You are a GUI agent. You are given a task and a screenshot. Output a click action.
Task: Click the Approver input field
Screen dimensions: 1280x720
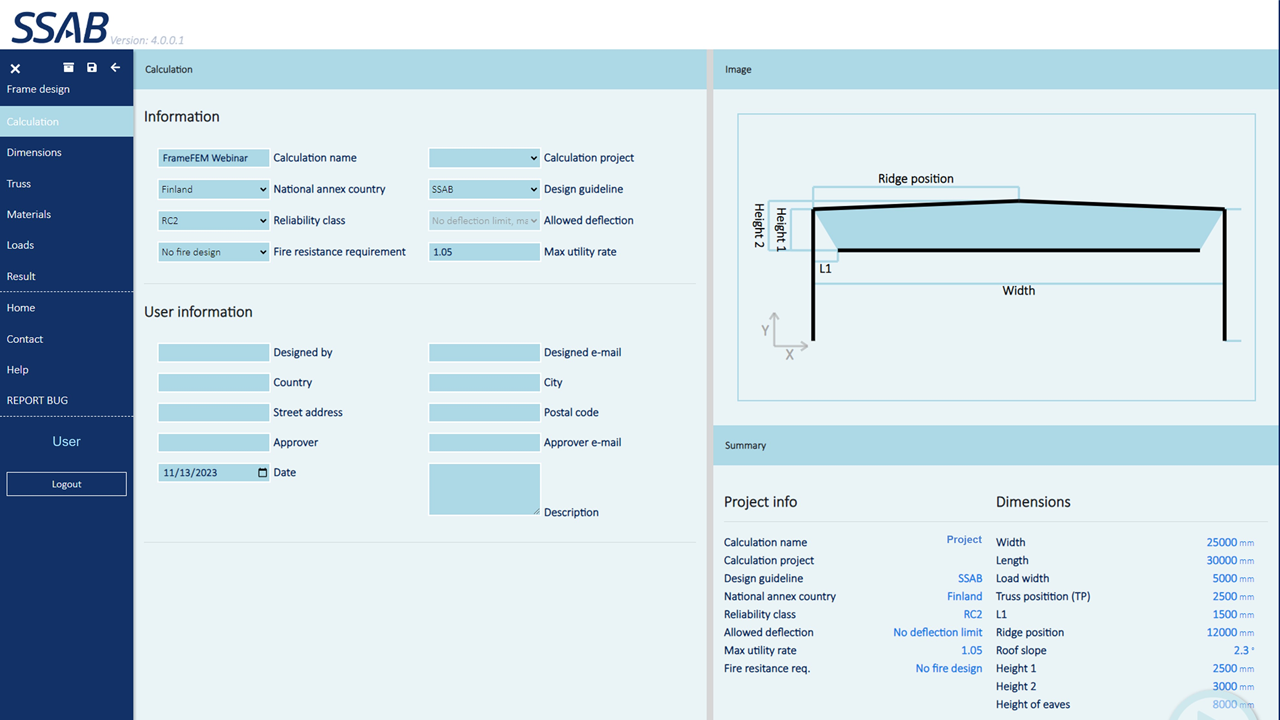214,443
